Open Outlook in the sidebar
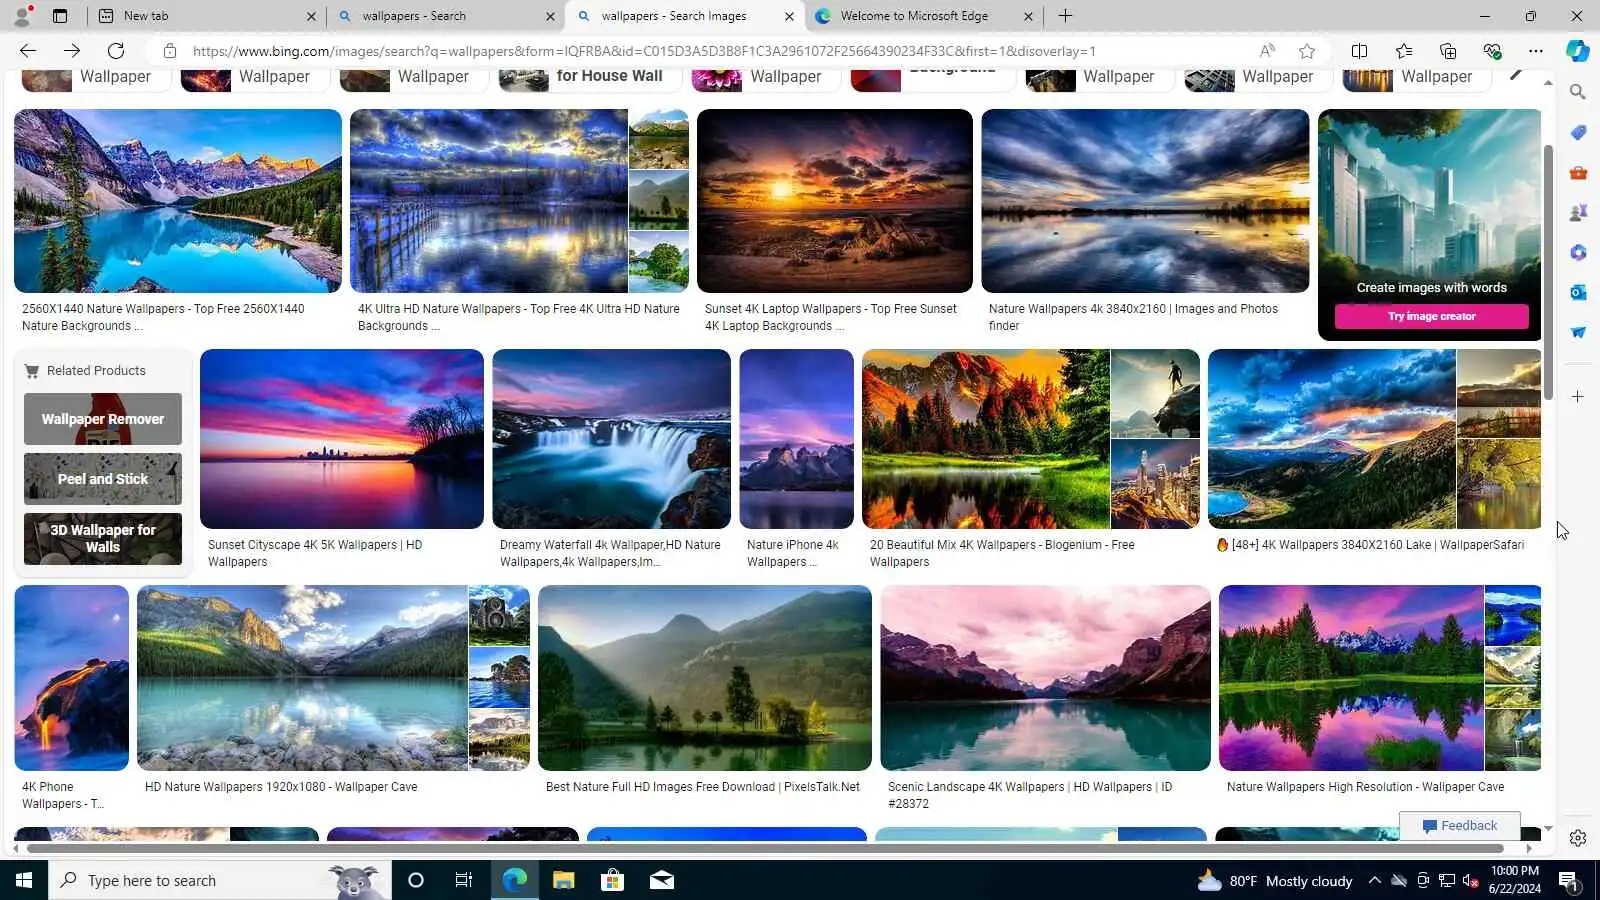1600x900 pixels. click(x=1578, y=292)
